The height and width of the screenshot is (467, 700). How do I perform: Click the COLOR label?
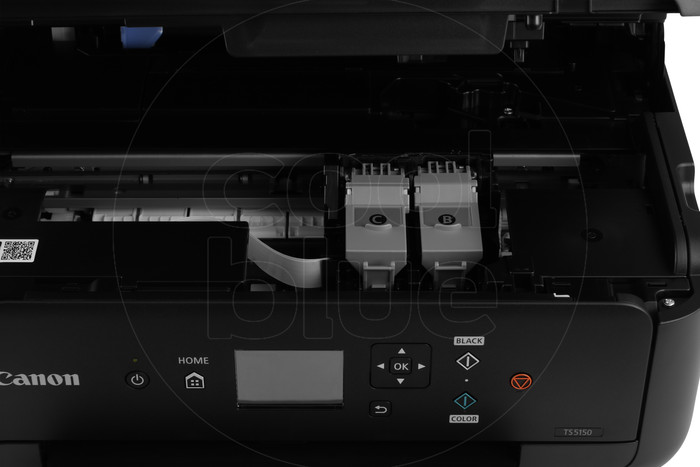tap(464, 419)
